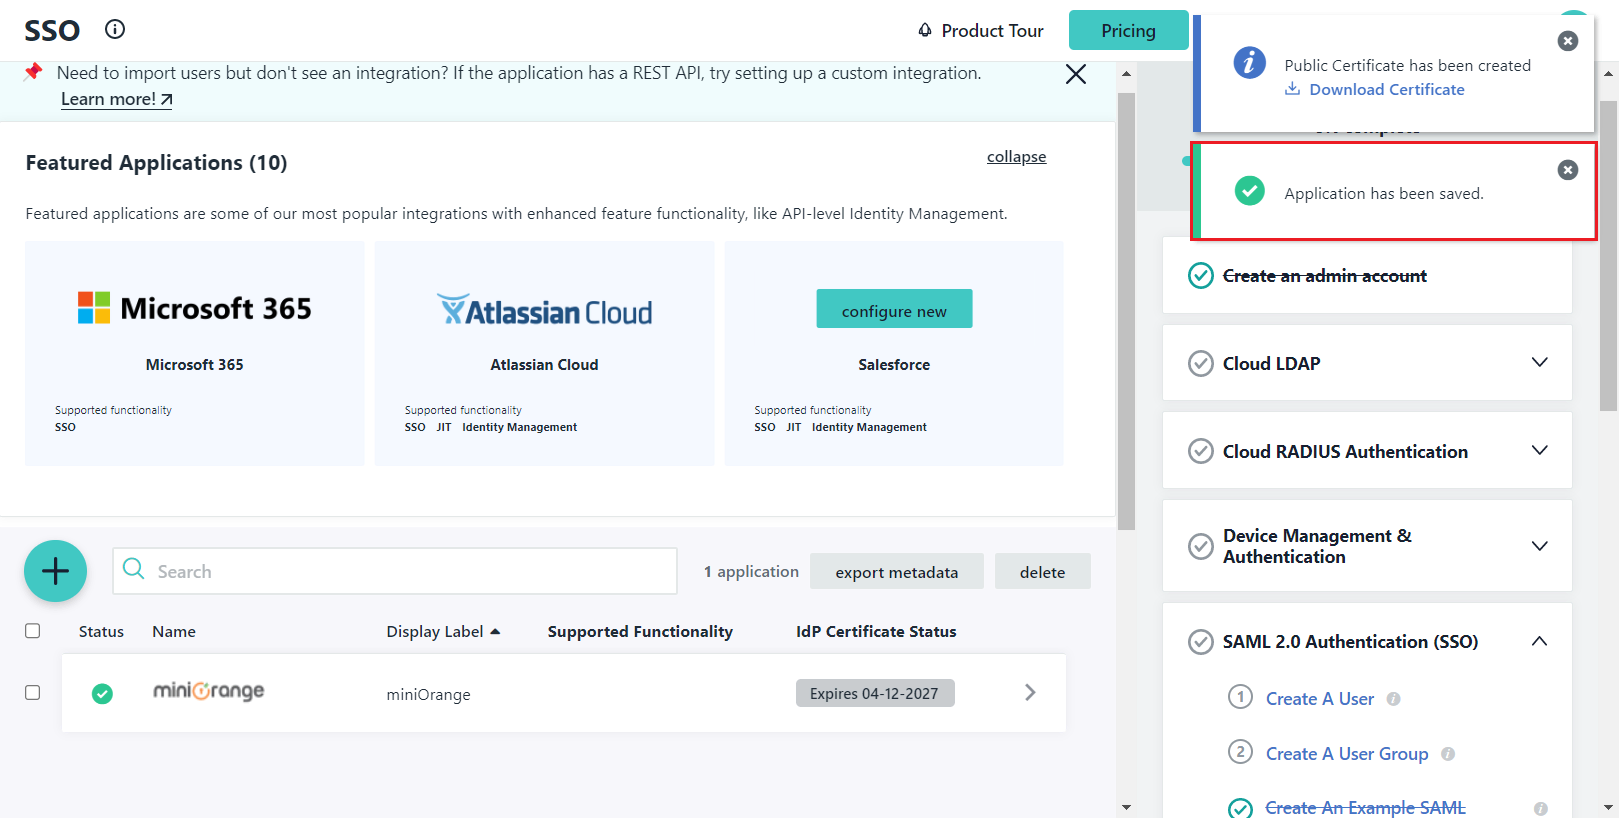Expand Cloud LDAP section
Image resolution: width=1619 pixels, height=818 pixels.
pos(1539,362)
